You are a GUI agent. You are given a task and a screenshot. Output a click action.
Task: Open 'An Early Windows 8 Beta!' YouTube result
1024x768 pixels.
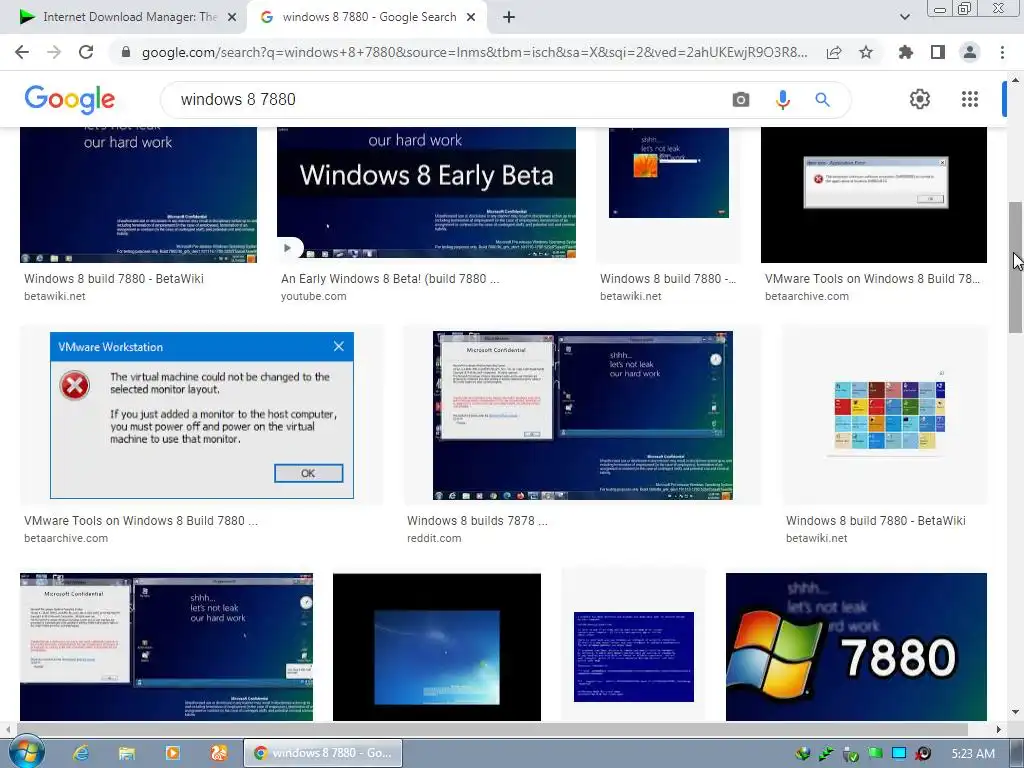[x=390, y=278]
